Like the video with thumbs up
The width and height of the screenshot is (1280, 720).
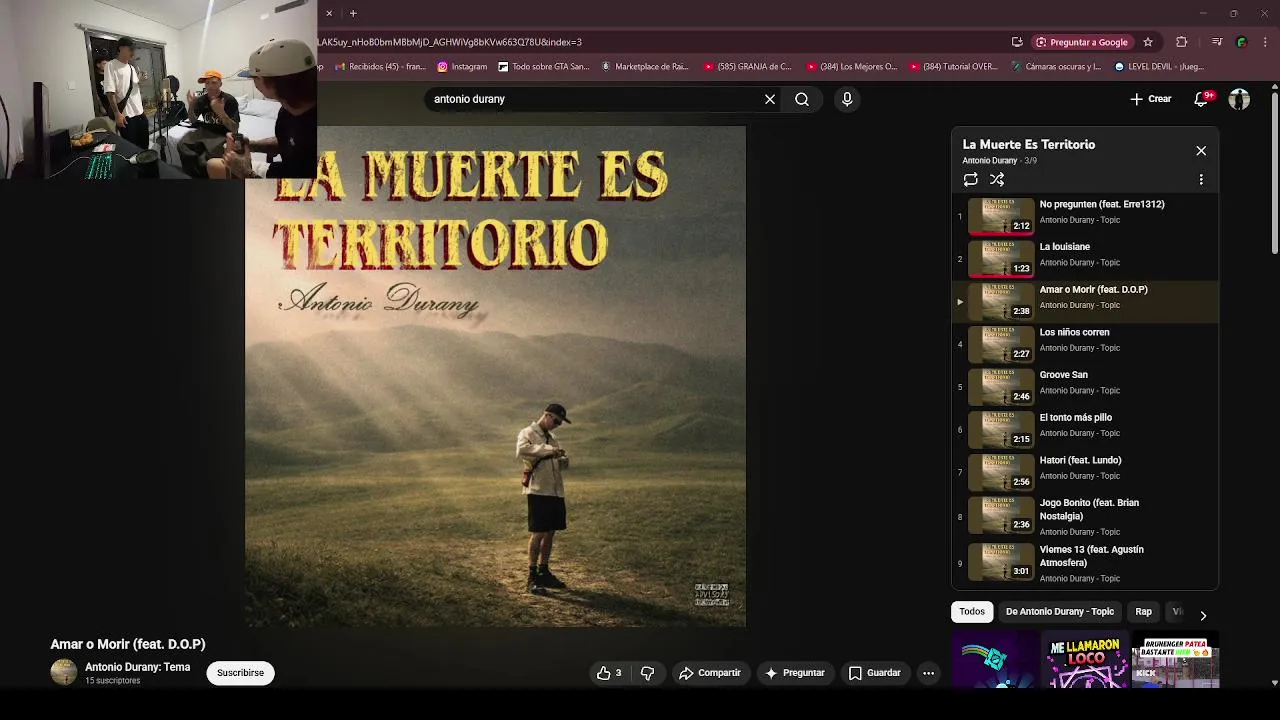pos(610,673)
